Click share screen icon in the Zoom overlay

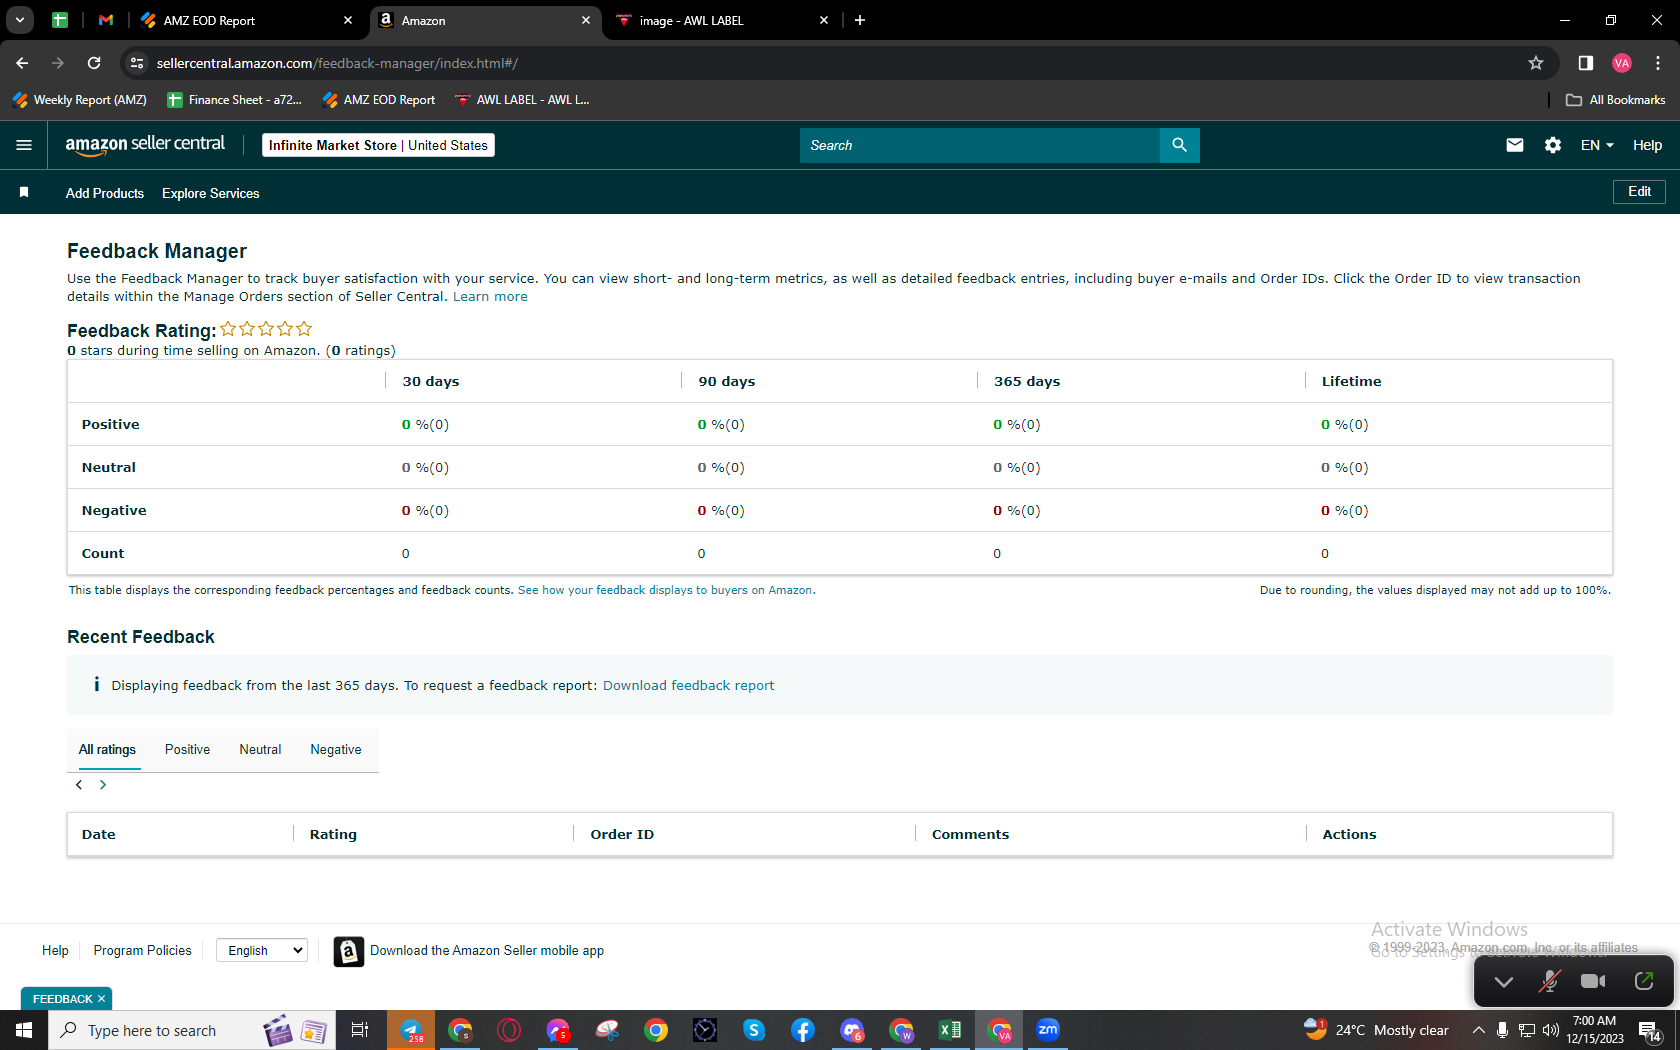pos(1644,981)
